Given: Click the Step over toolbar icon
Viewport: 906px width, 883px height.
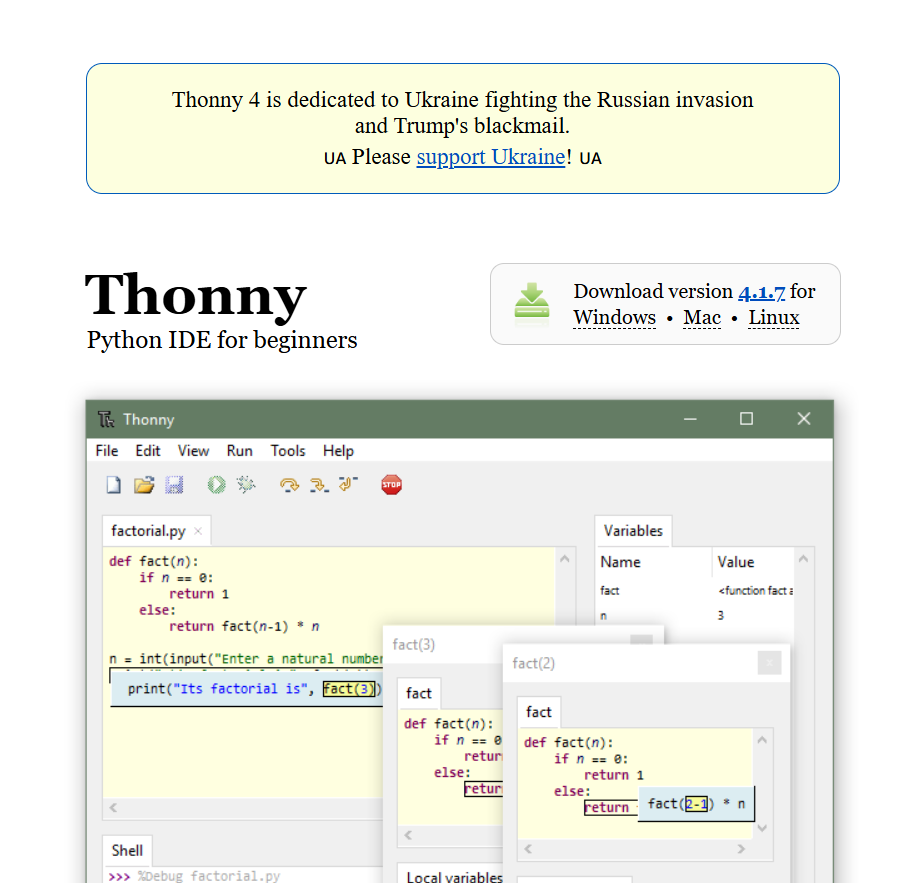Looking at the screenshot, I should pos(289,485).
